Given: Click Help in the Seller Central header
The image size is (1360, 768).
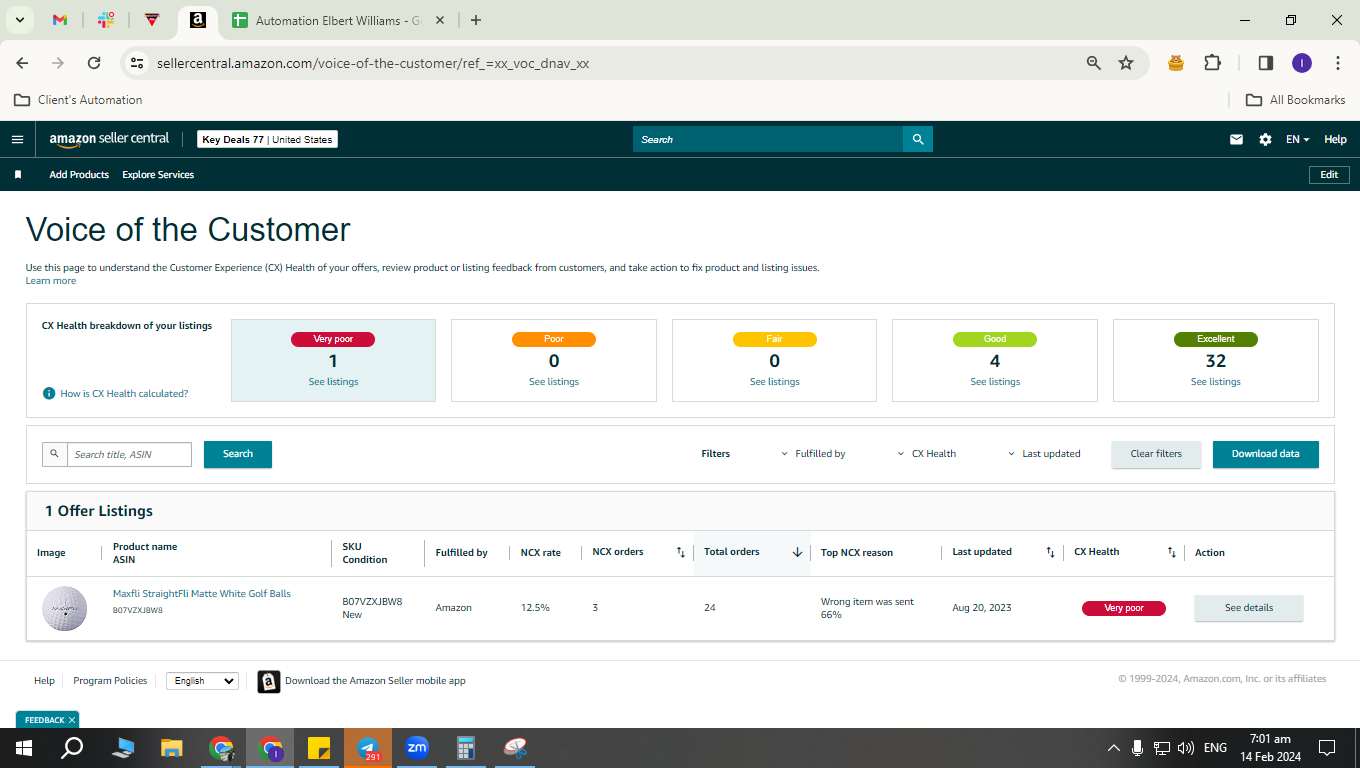Looking at the screenshot, I should click(x=1335, y=140).
